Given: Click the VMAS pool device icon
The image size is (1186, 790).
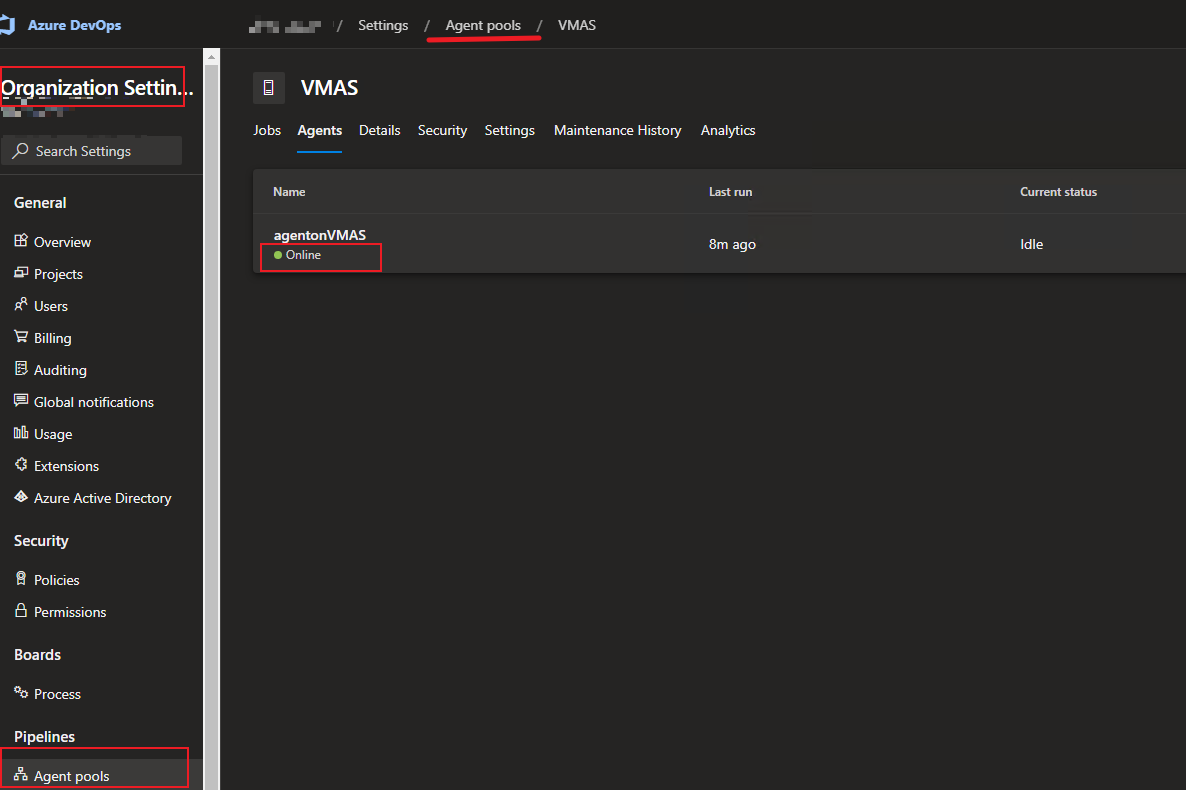Looking at the screenshot, I should [x=269, y=88].
